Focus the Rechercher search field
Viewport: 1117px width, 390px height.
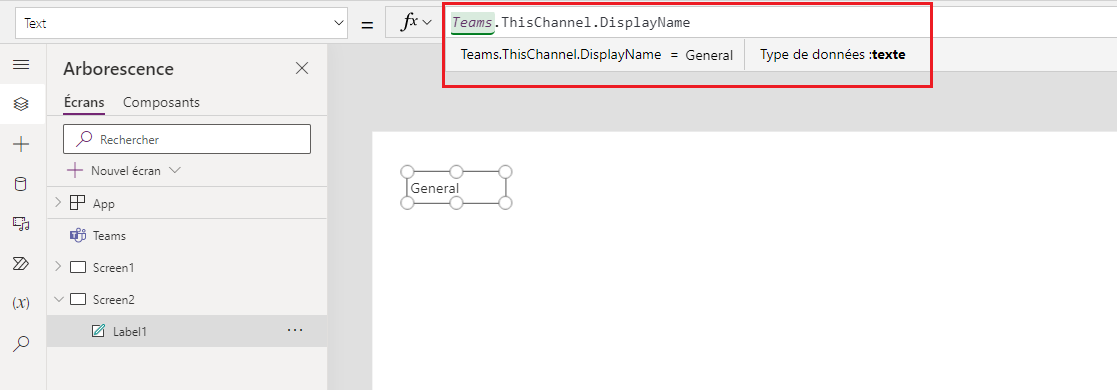(x=187, y=139)
